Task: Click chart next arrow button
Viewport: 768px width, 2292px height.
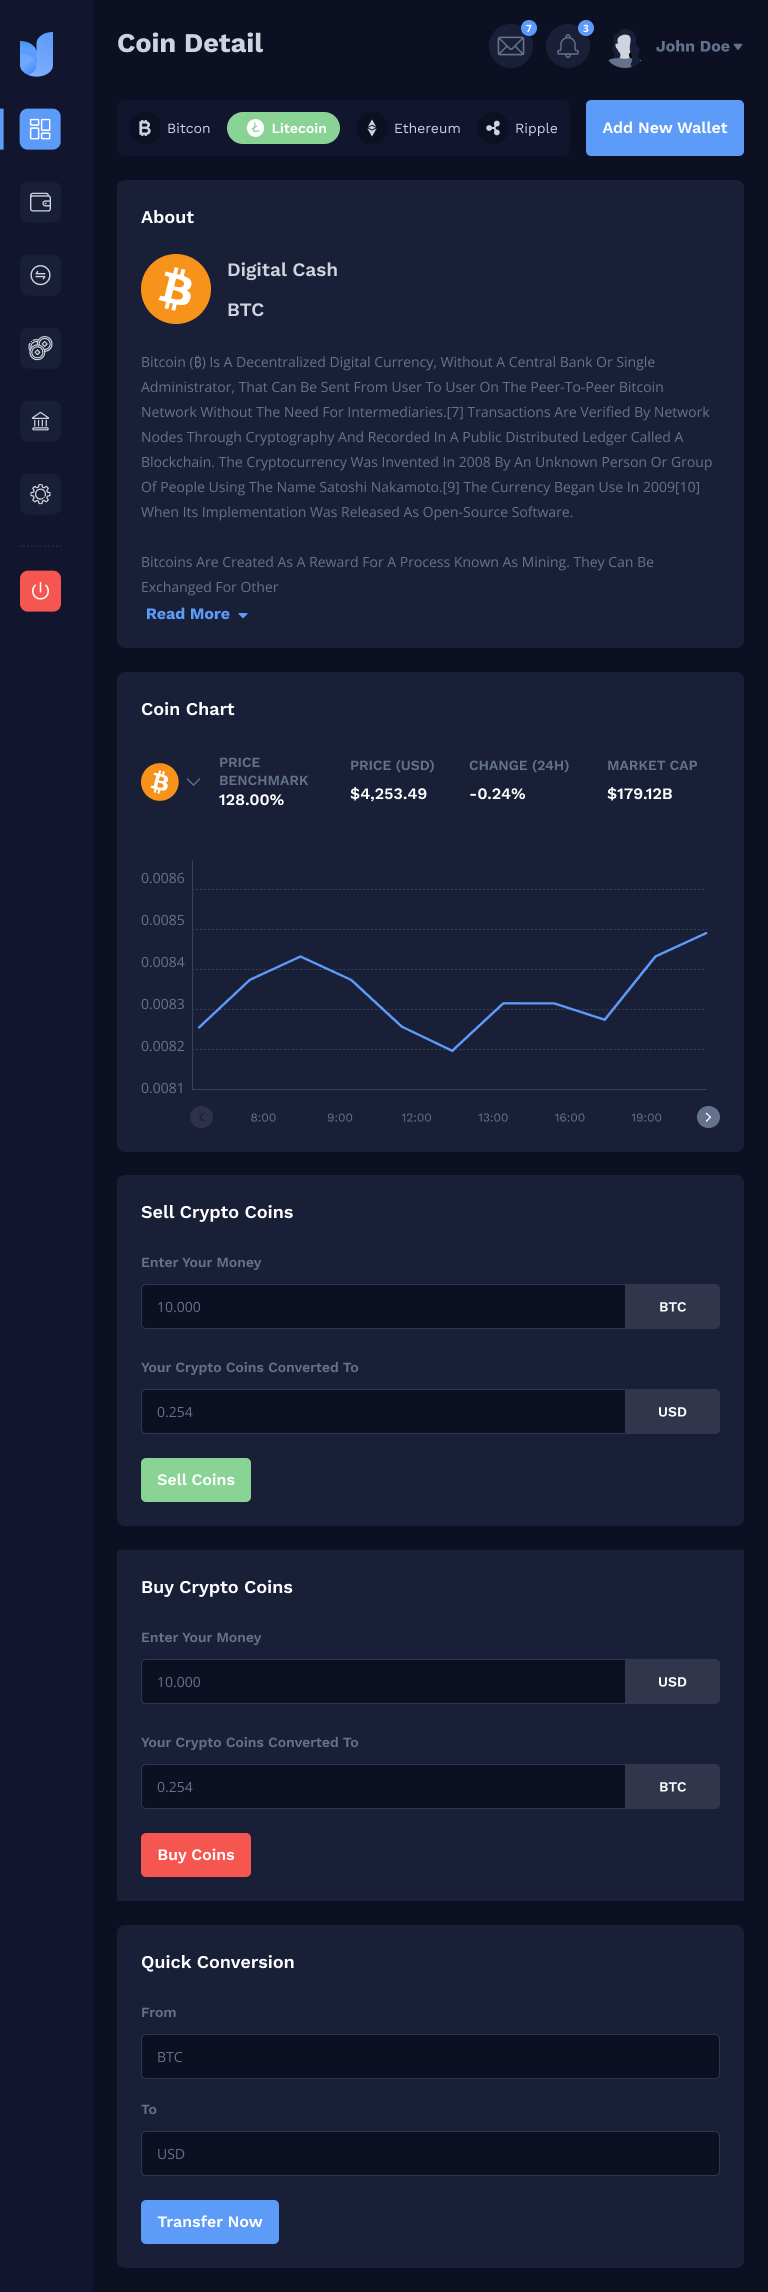Action: pyautogui.click(x=708, y=1117)
